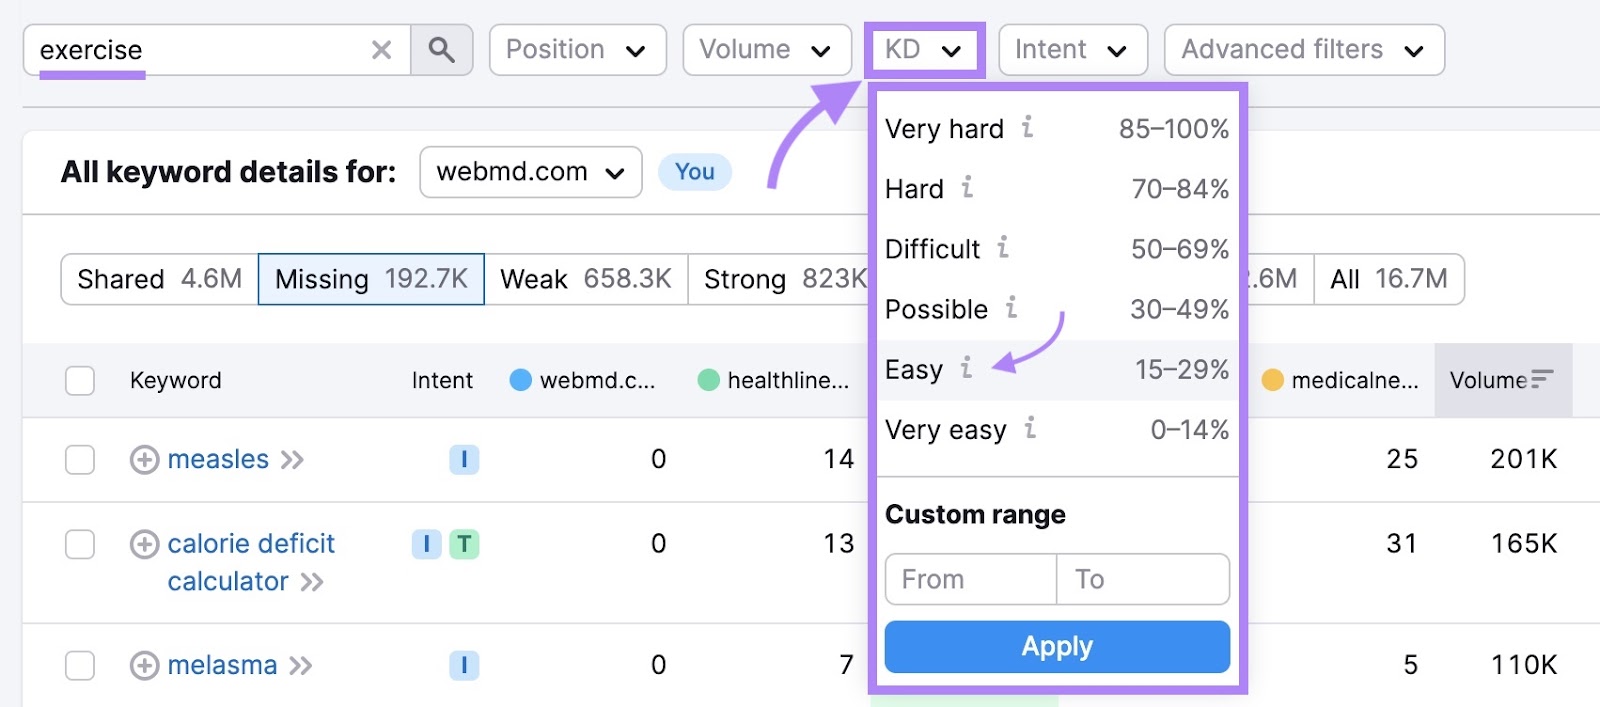Check the checkbox for the measles row
Screen dimensions: 1600x707
coord(79,459)
